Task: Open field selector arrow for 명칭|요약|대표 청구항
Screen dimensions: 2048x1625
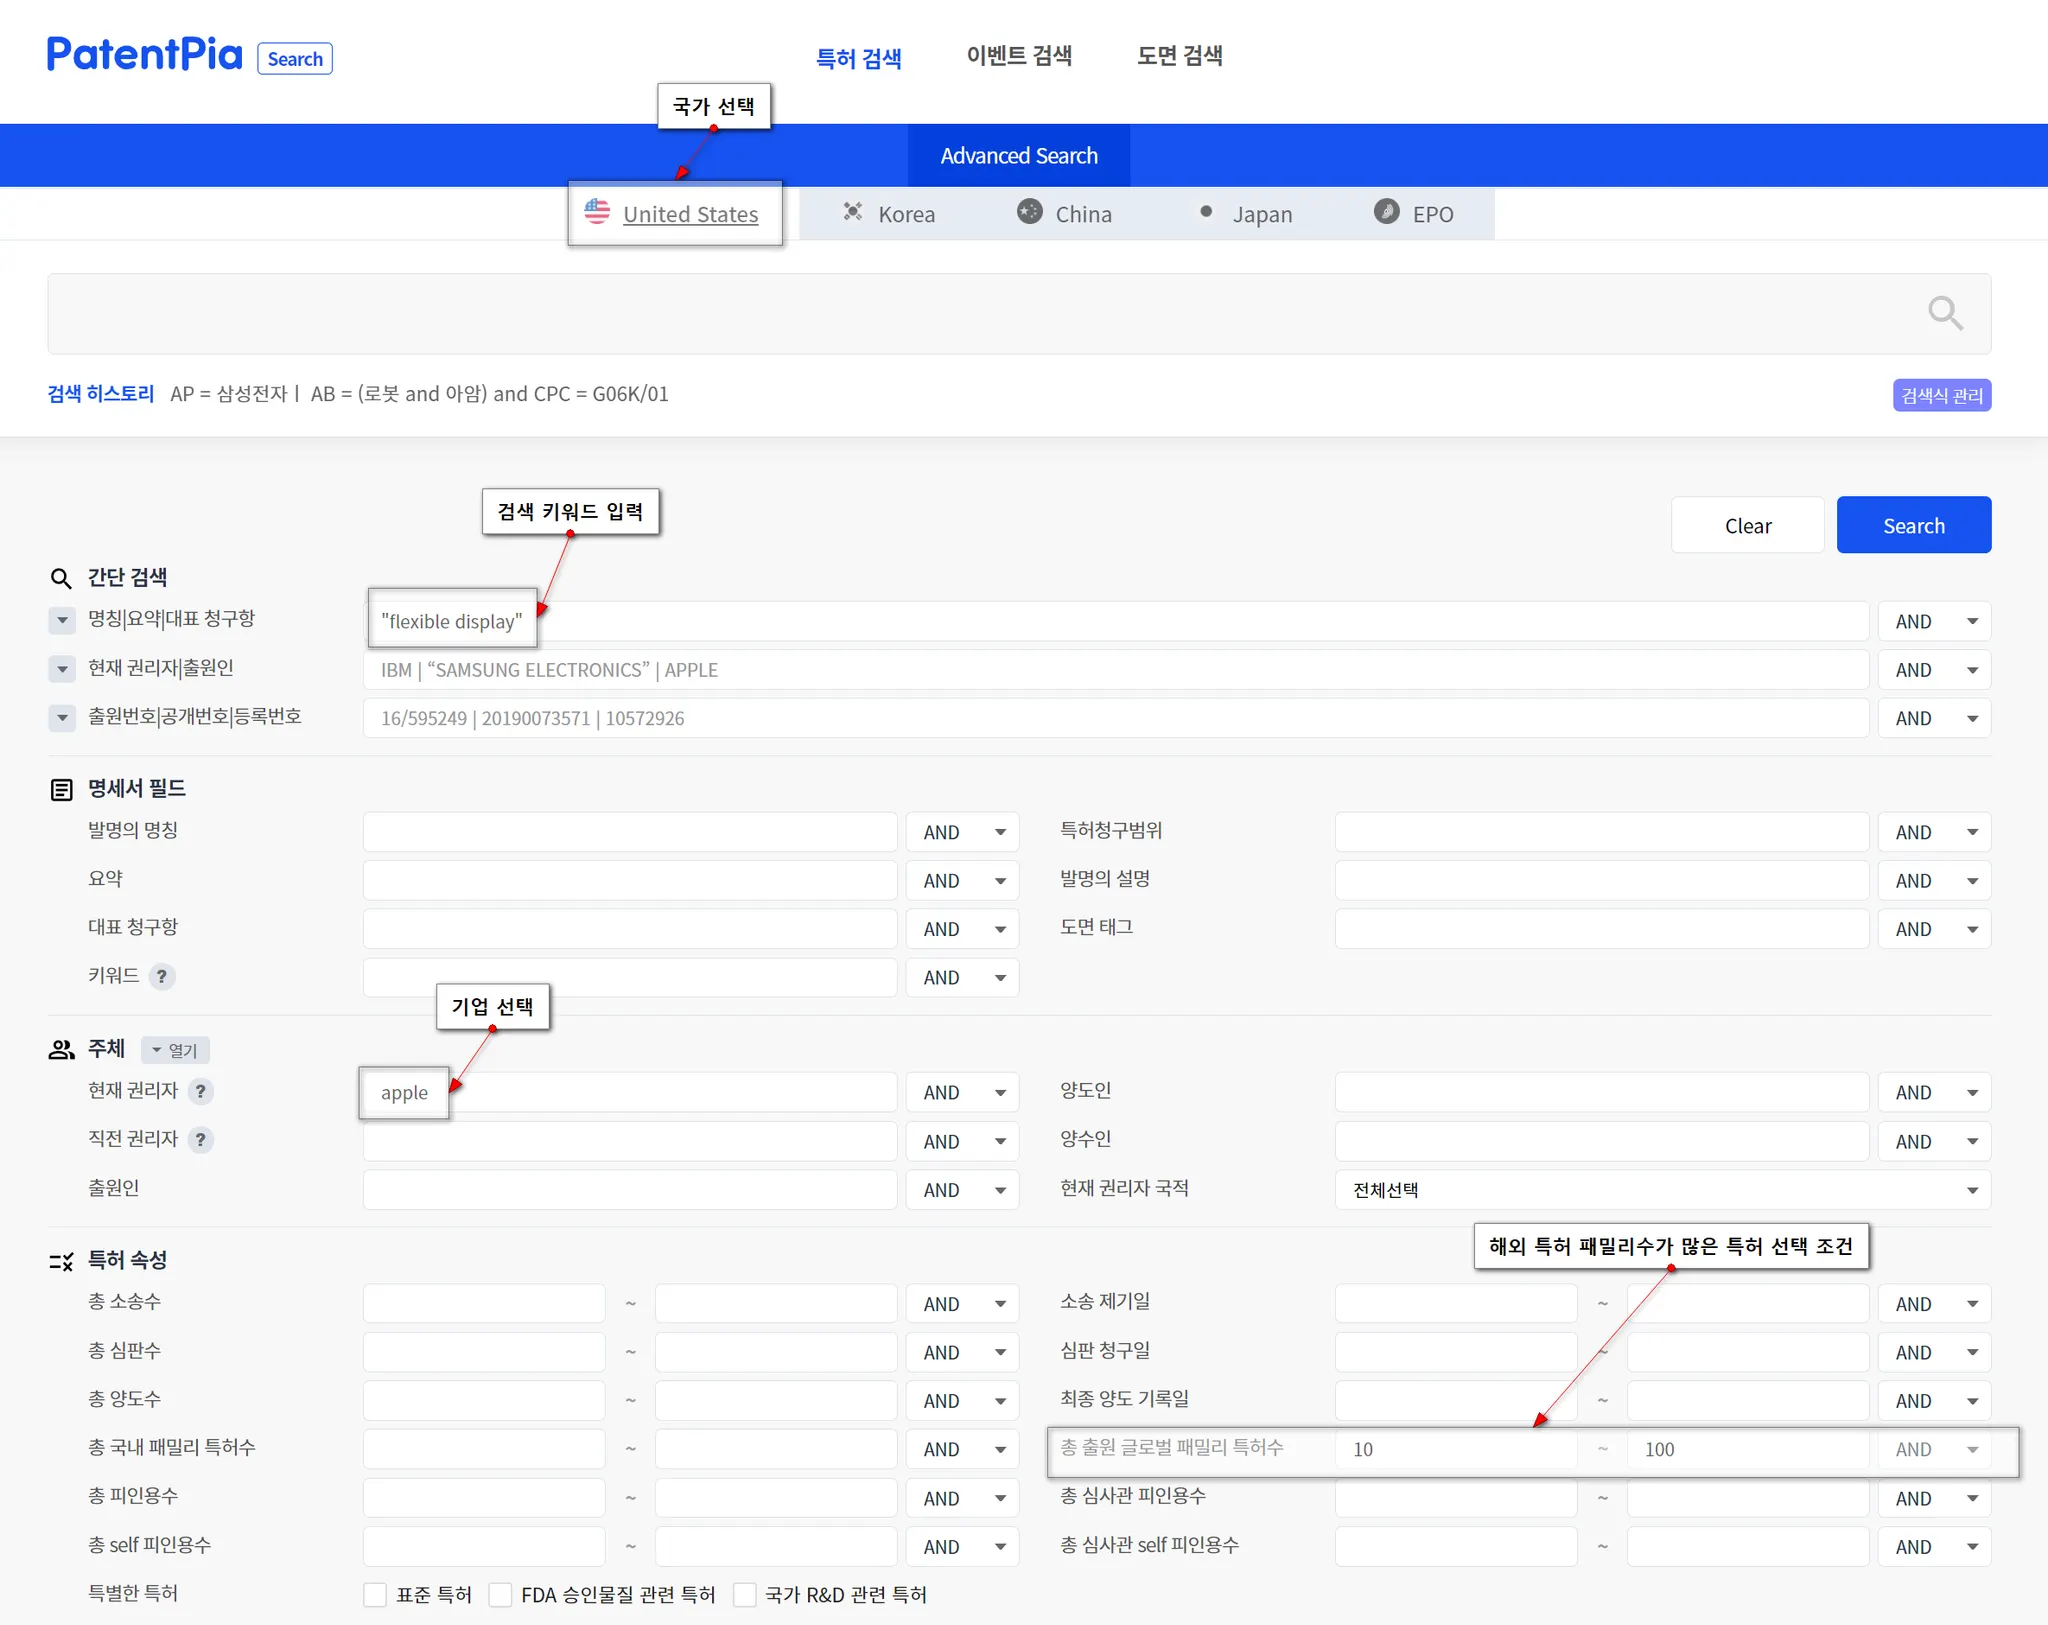Action: pos(62,620)
